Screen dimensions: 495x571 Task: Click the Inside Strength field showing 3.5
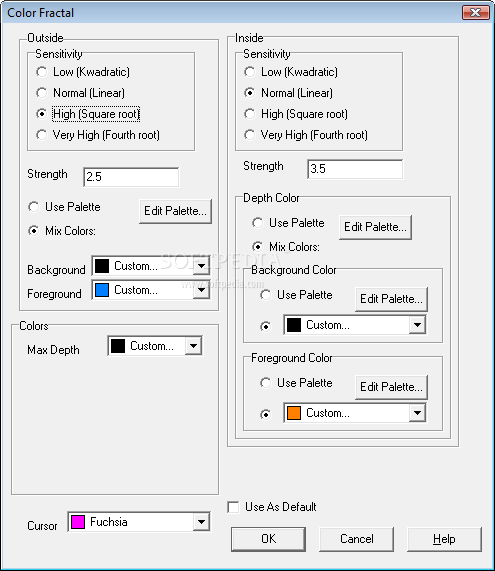pyautogui.click(x=355, y=169)
